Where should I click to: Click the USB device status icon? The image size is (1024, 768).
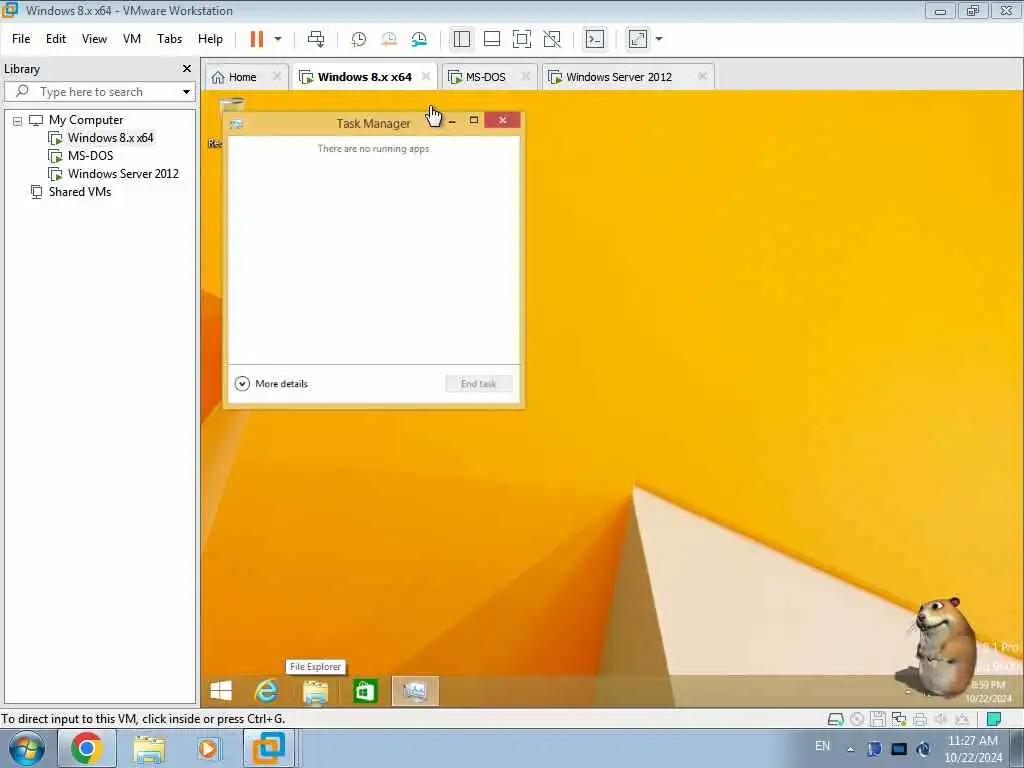point(962,720)
